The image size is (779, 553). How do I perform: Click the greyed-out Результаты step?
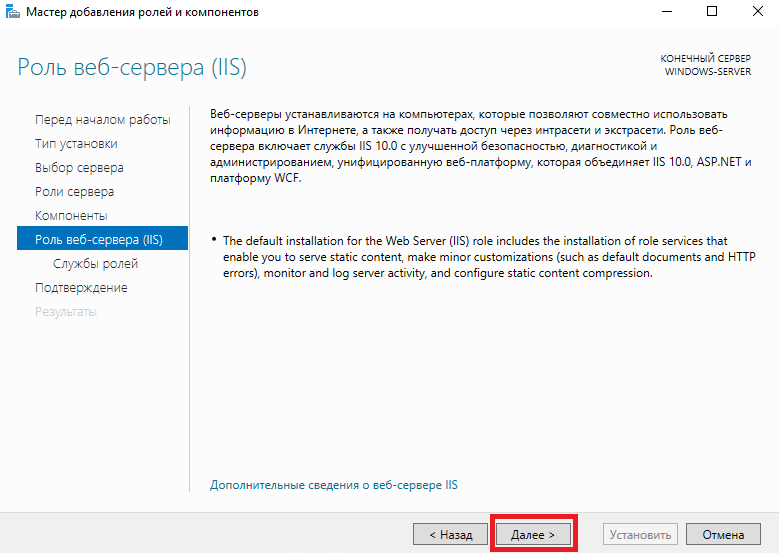pos(66,312)
